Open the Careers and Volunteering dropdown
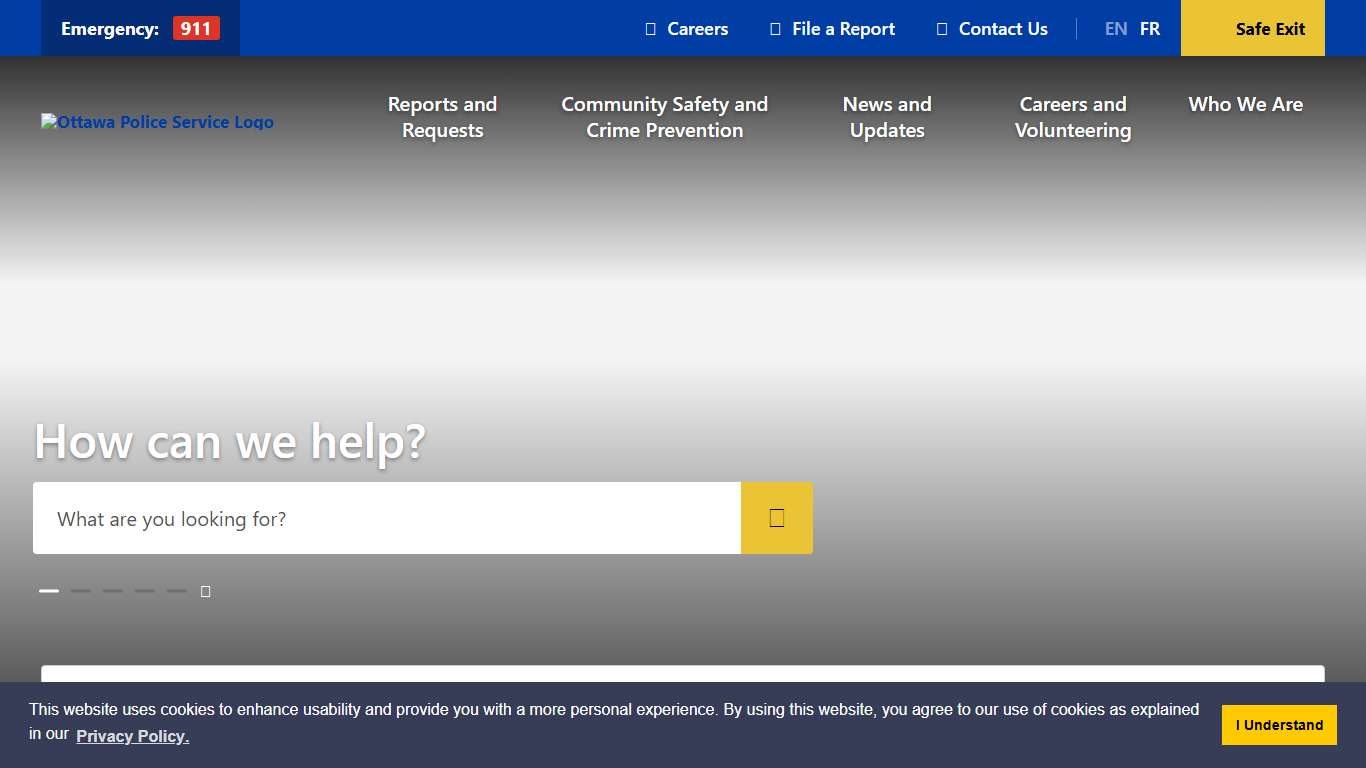 tap(1072, 117)
